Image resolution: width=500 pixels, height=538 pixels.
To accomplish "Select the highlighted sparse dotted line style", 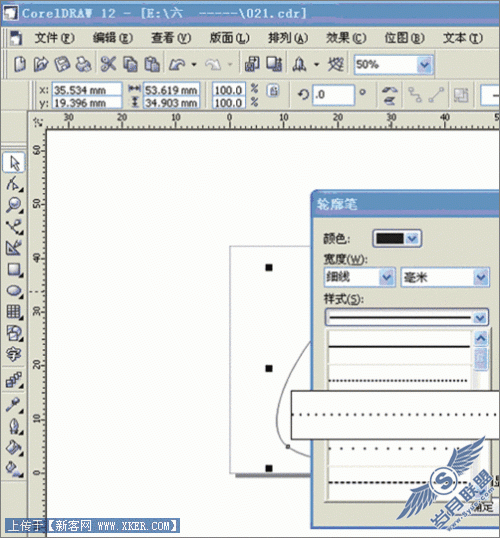I will (x=395, y=415).
